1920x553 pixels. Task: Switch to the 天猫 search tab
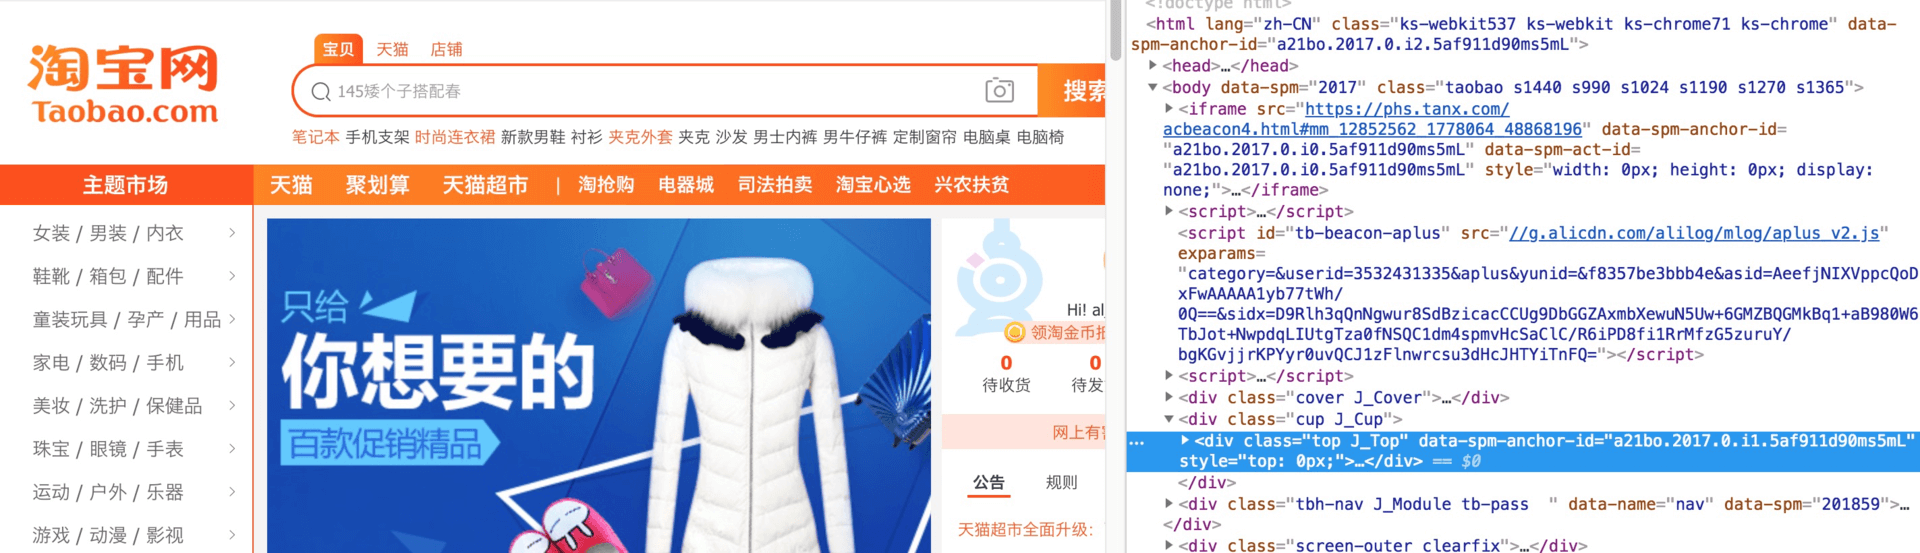pos(392,49)
